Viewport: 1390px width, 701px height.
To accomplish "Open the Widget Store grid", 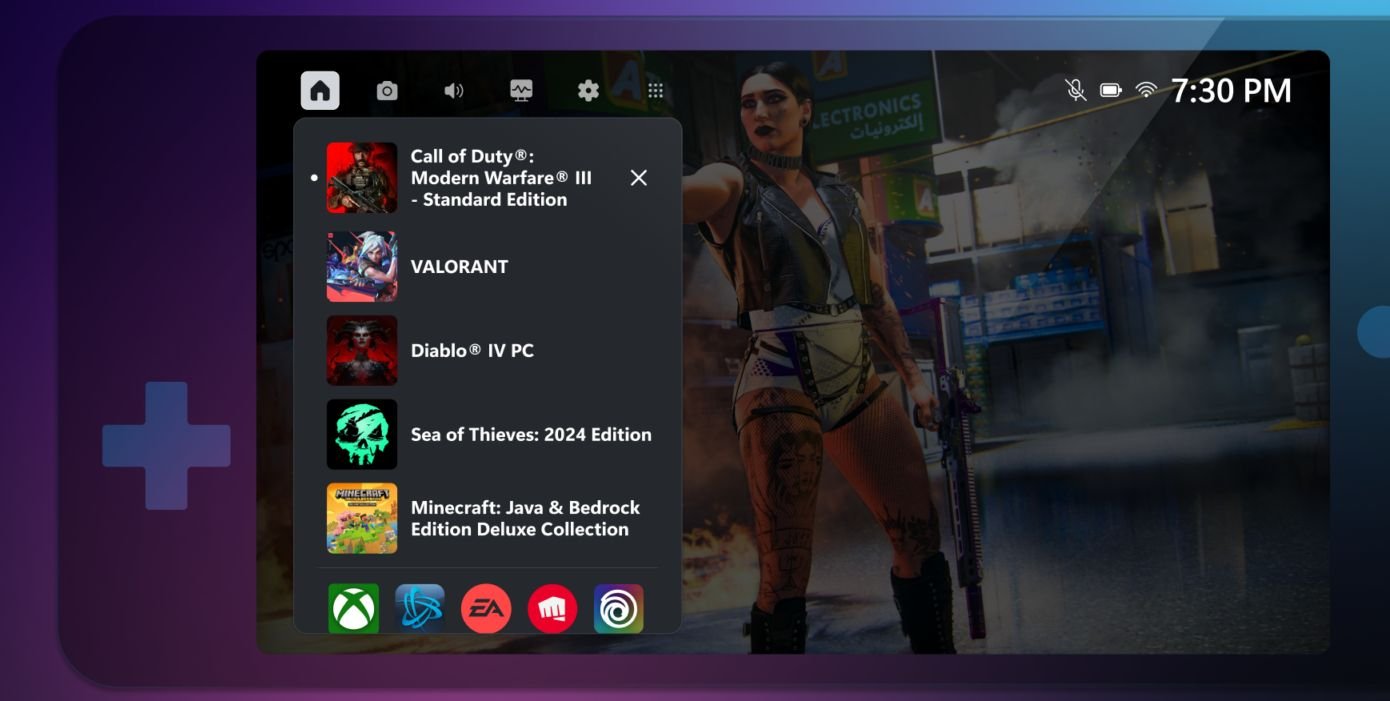I will 656,90.
